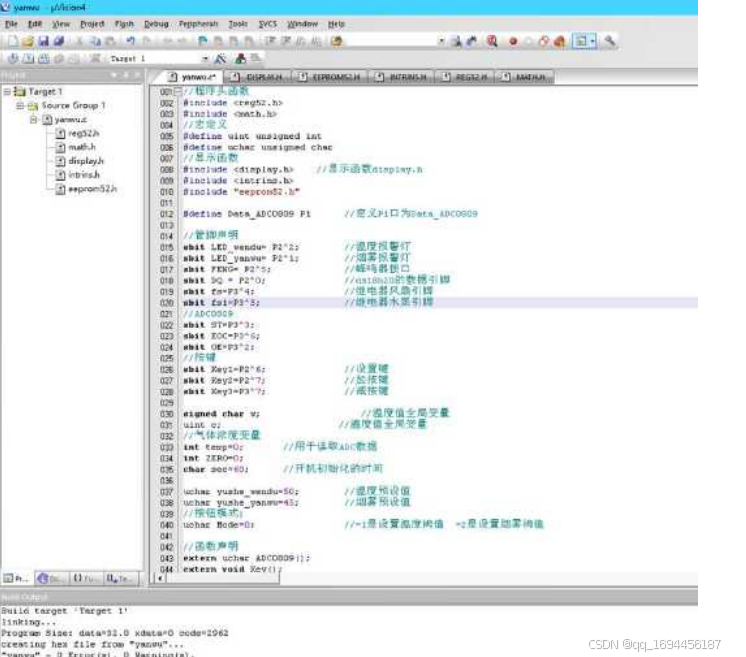Switch to the INTRINS.H editor tab

[x=402, y=77]
